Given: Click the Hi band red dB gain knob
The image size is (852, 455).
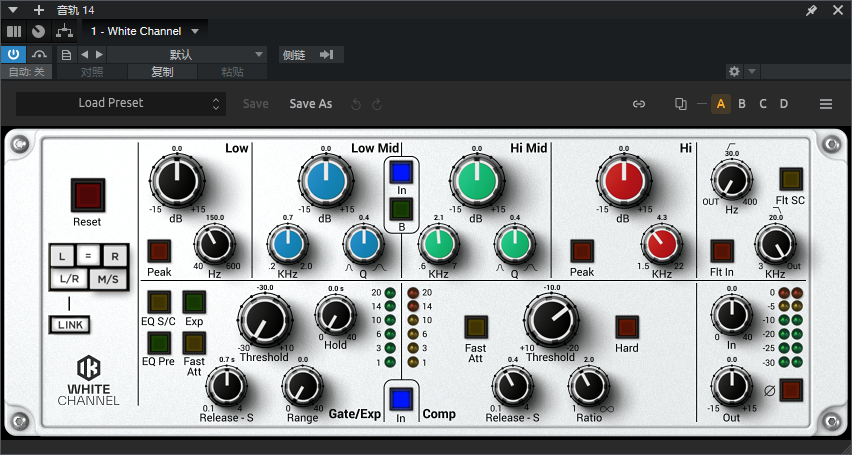Looking at the screenshot, I should [624, 180].
